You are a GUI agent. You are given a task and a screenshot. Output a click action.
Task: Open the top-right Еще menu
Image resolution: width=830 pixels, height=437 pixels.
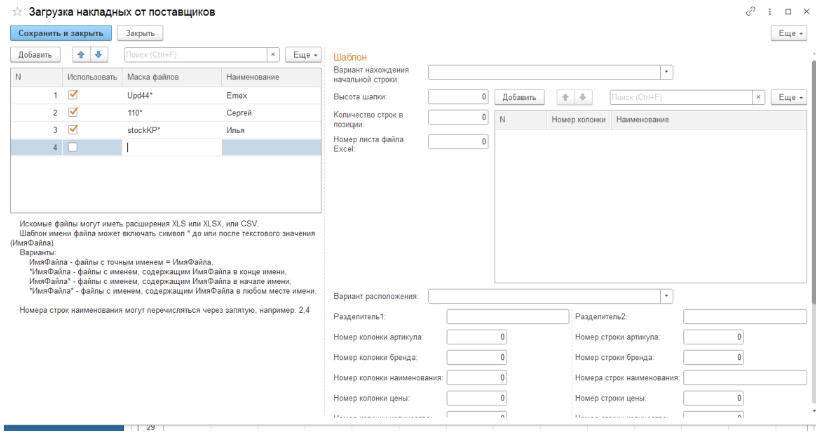(x=789, y=33)
